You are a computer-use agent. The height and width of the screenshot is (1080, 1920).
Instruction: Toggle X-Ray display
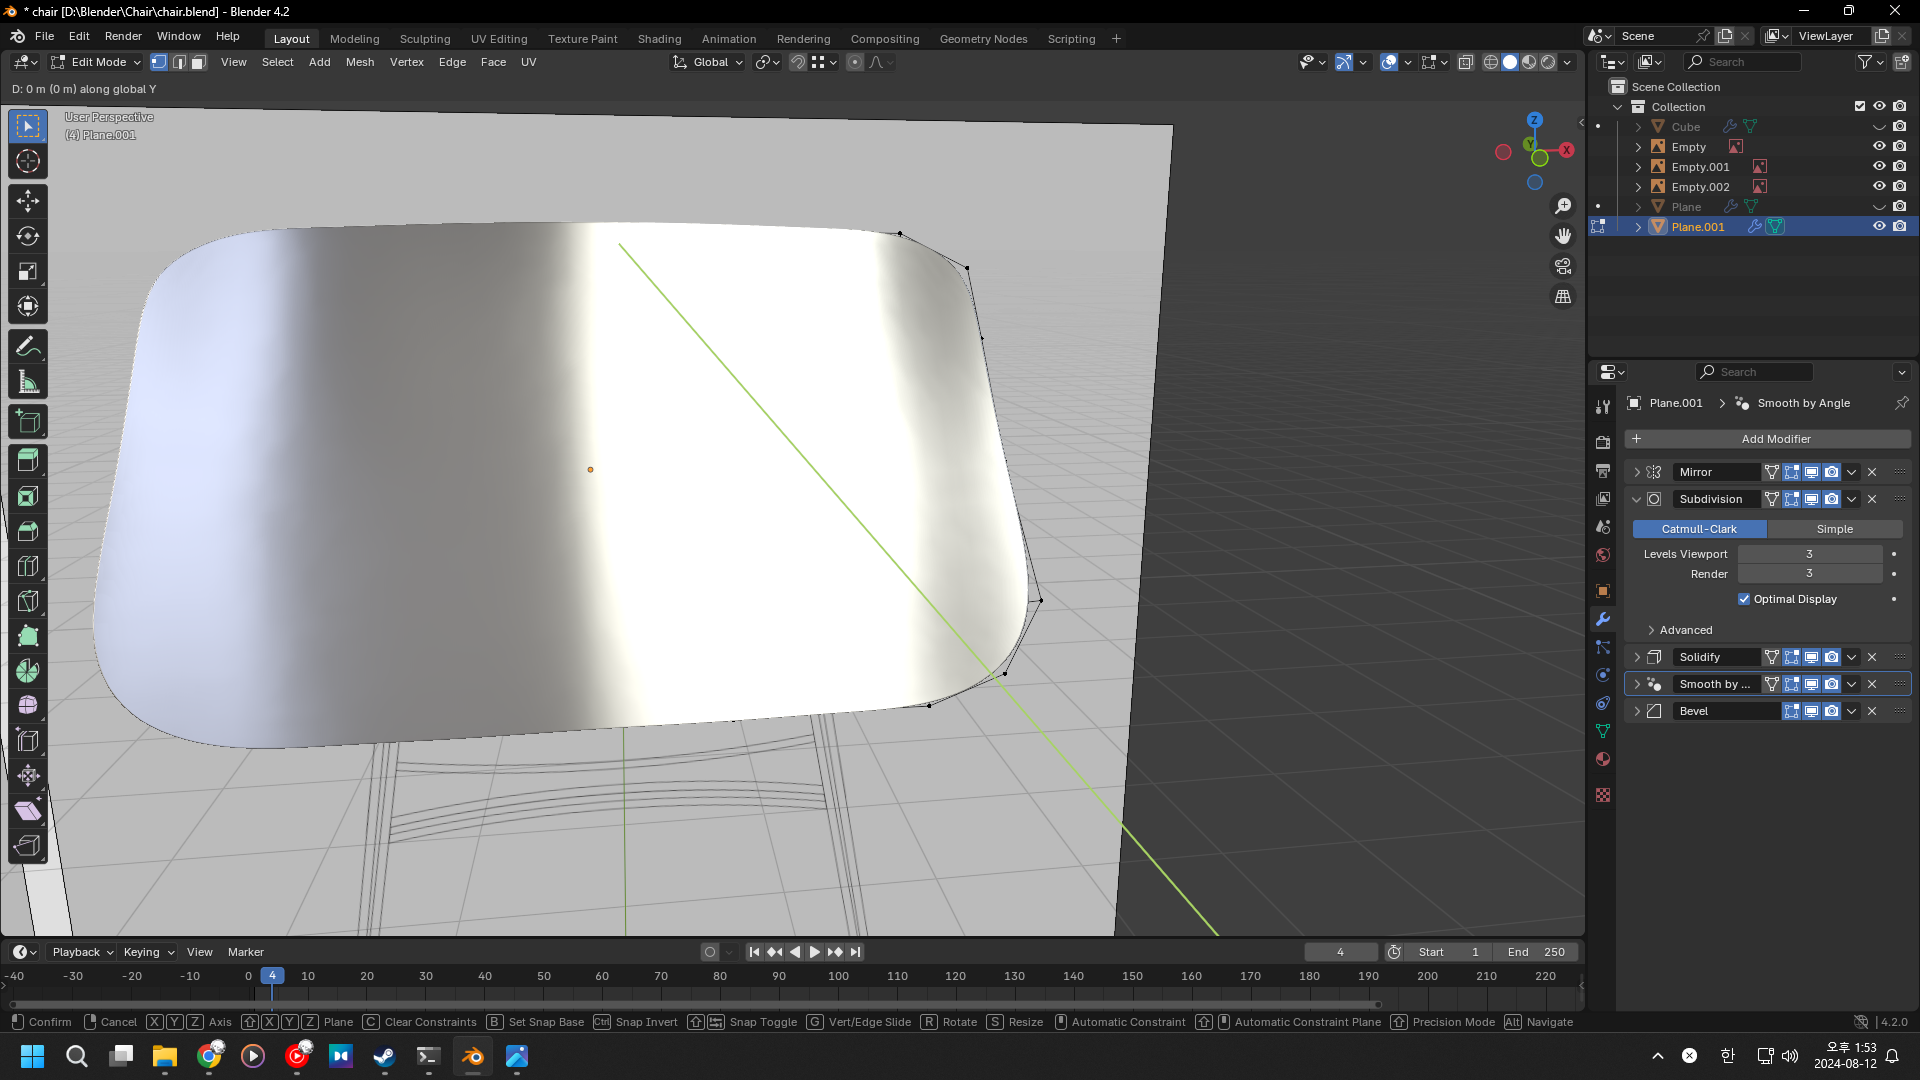click(1465, 62)
